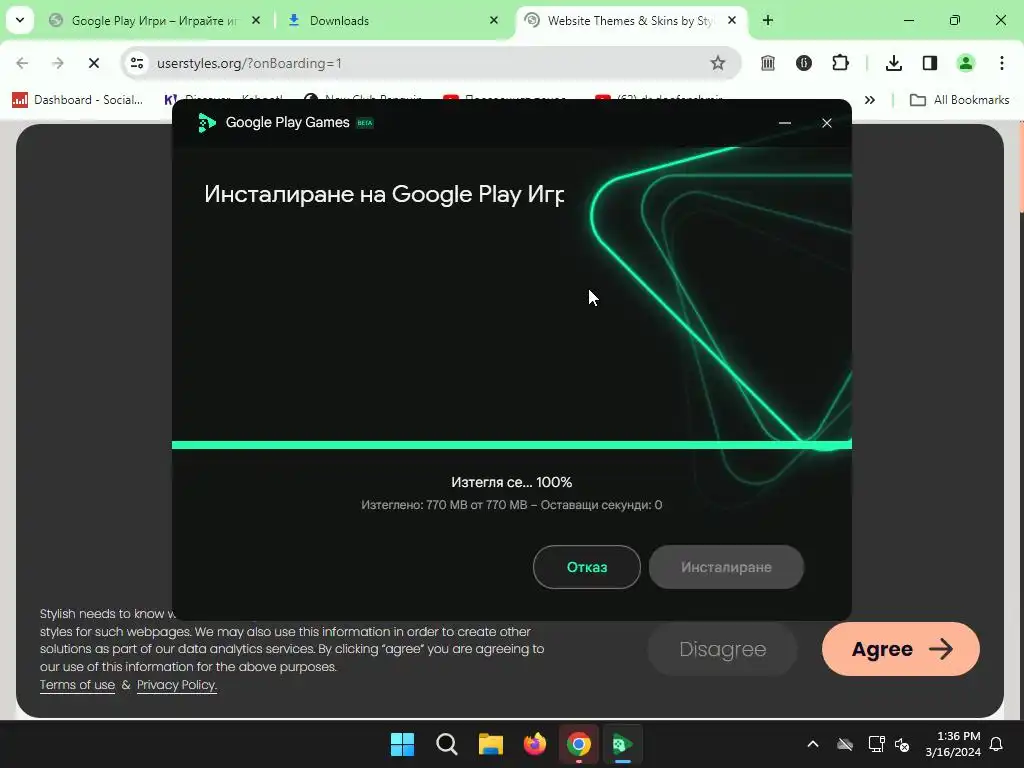Viewport: 1024px width, 768px height.
Task: Click the Изтеглено: 770 MB details text
Action: [511, 505]
